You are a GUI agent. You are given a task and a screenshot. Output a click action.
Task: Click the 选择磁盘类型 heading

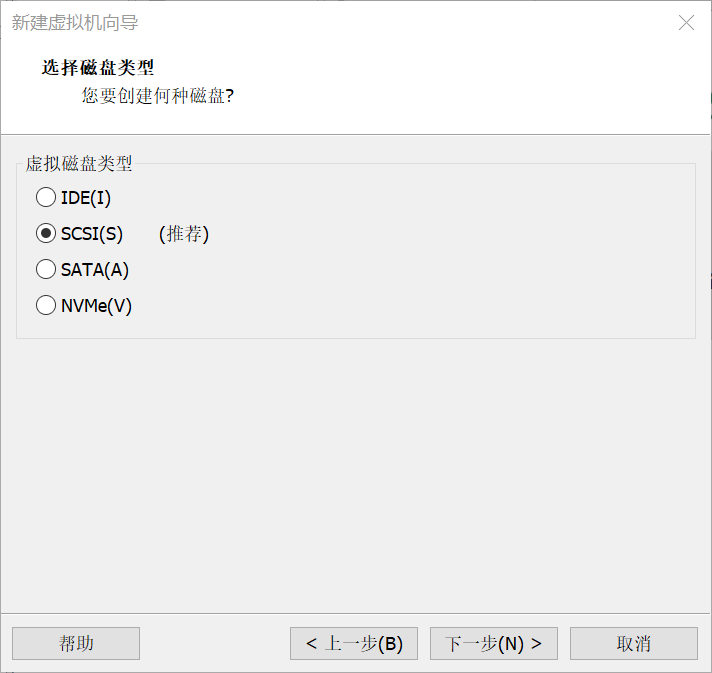(x=98, y=68)
